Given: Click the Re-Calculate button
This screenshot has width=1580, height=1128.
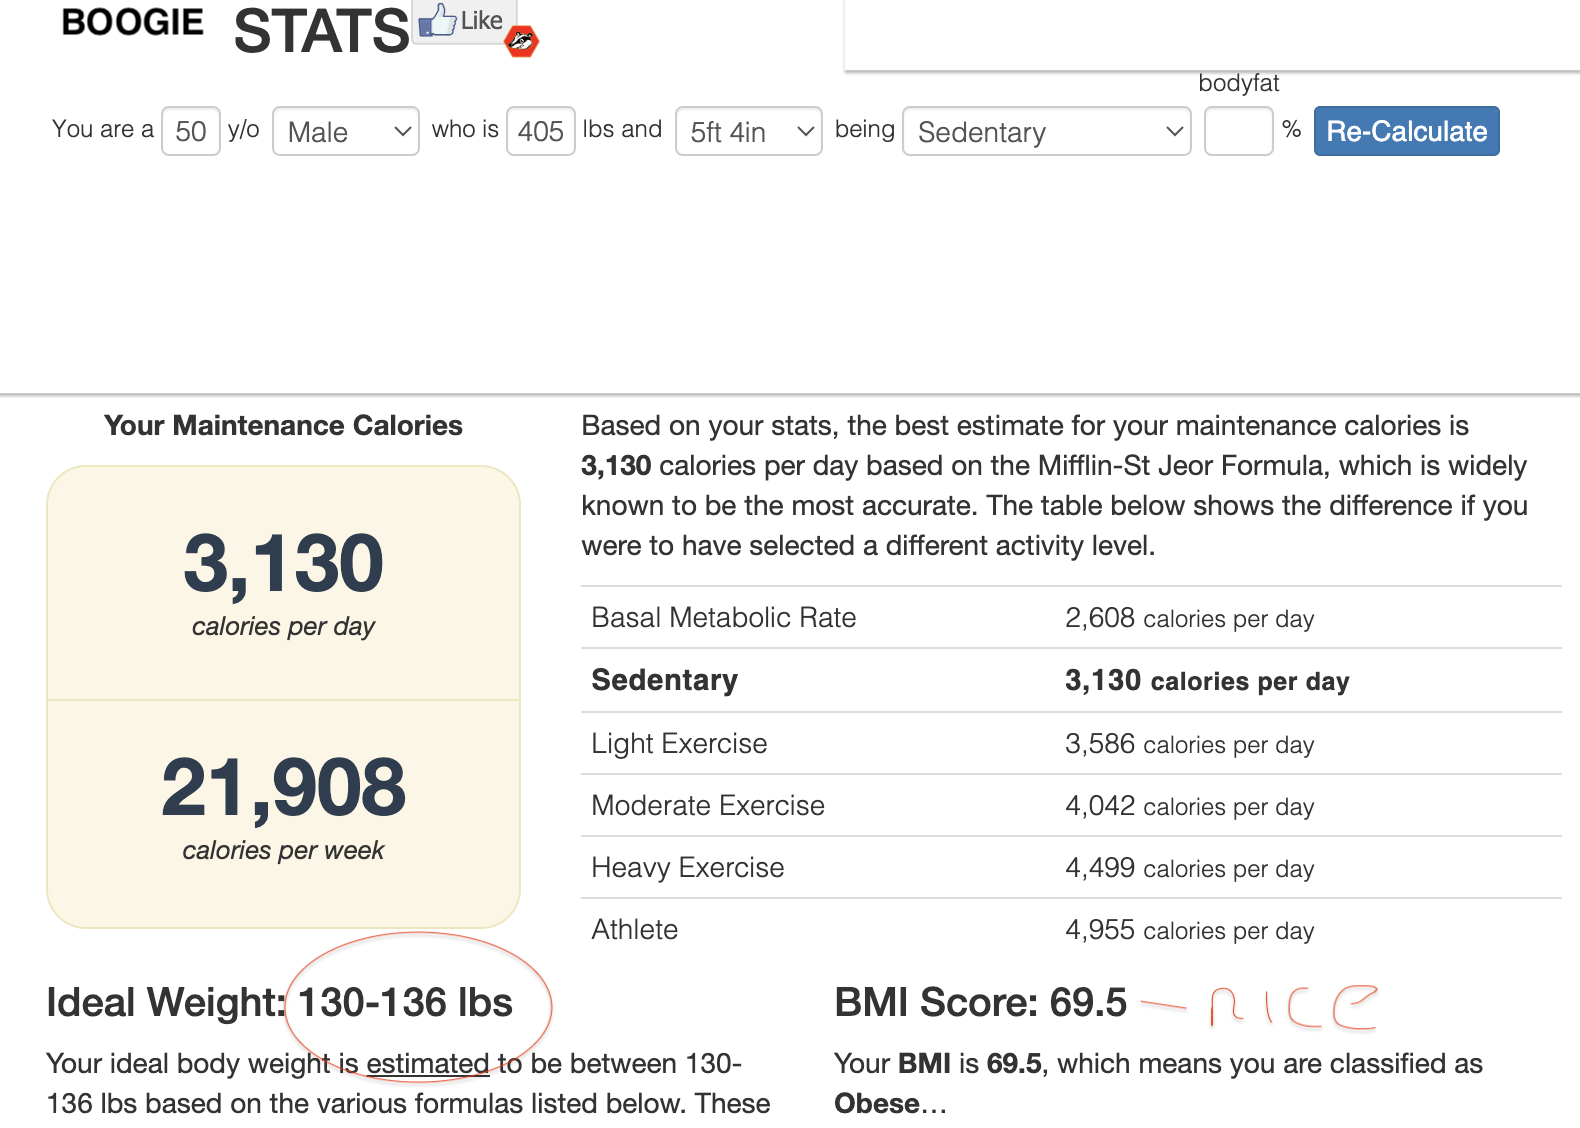Looking at the screenshot, I should (1407, 131).
